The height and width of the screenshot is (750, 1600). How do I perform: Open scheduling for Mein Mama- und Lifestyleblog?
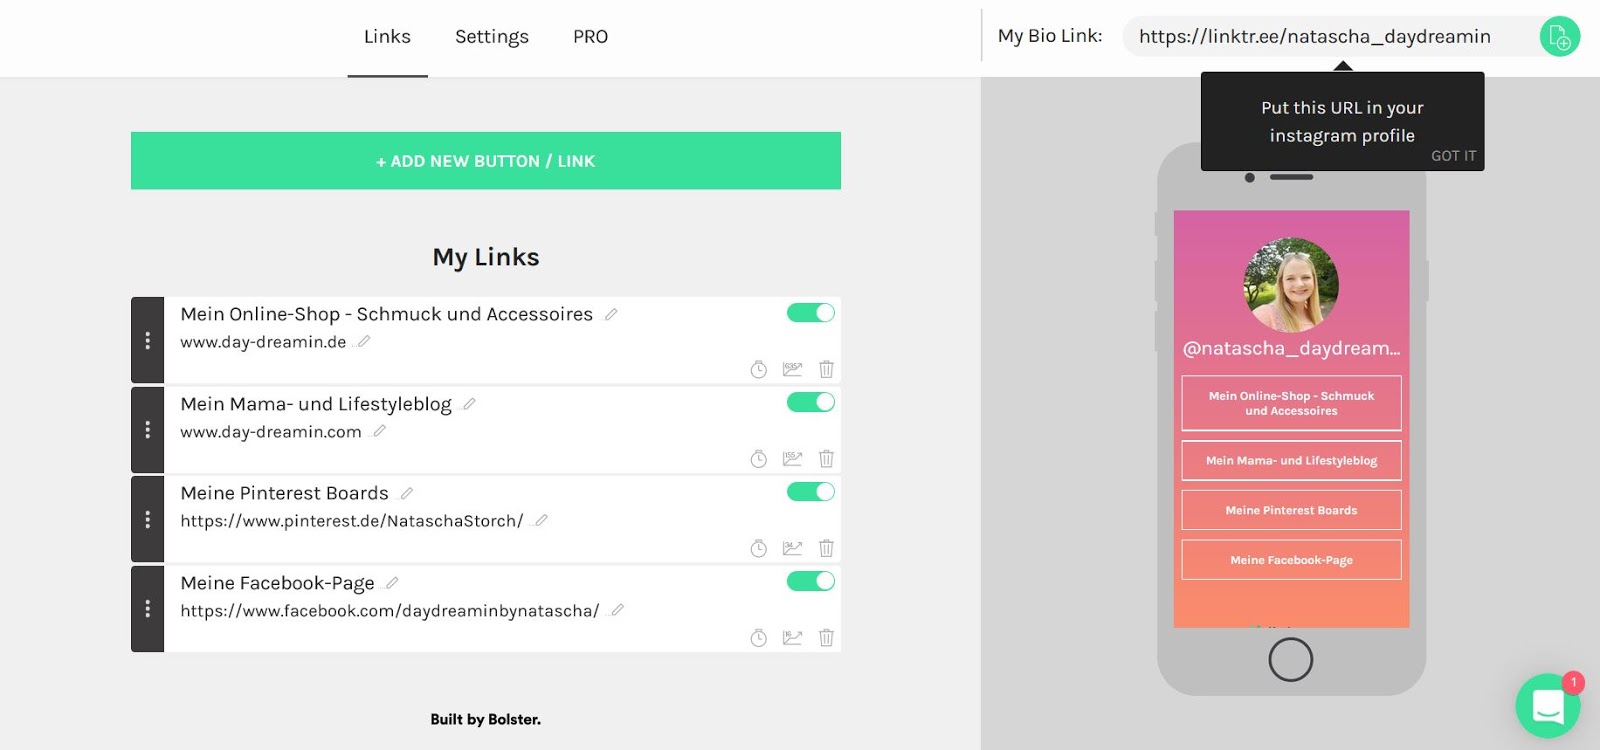[x=759, y=459]
